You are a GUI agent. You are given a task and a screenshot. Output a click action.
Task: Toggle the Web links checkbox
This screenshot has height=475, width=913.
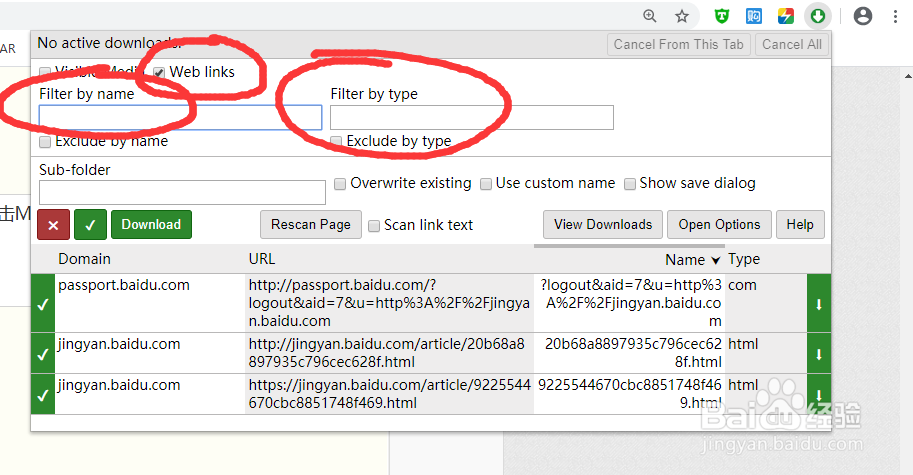[x=158, y=73]
